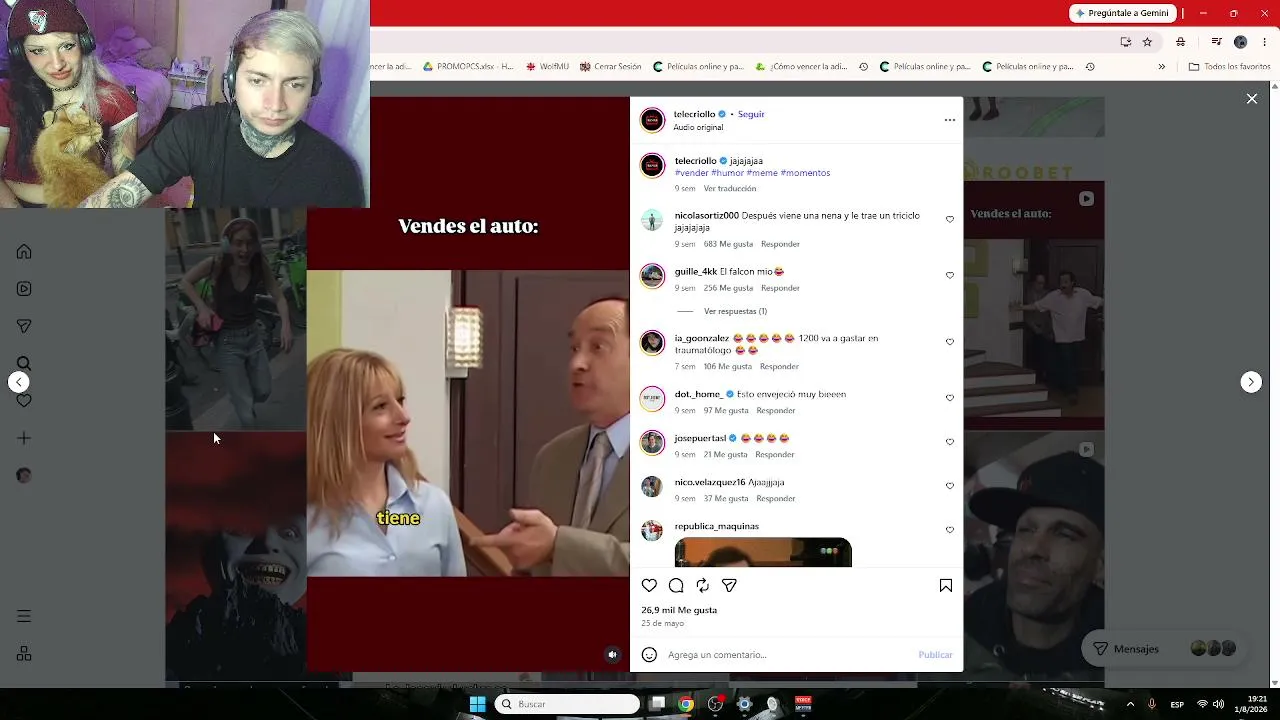Screen dimensions: 1280x720
Task: Open the hamburger More menu in the sidebar
Action: tap(24, 616)
